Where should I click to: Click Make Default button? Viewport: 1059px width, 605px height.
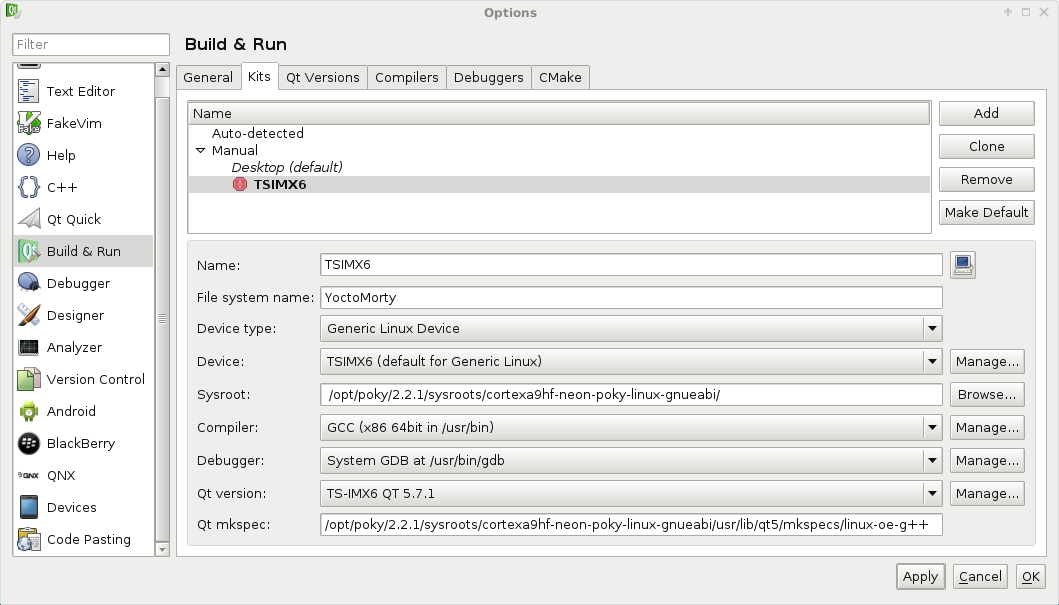987,213
